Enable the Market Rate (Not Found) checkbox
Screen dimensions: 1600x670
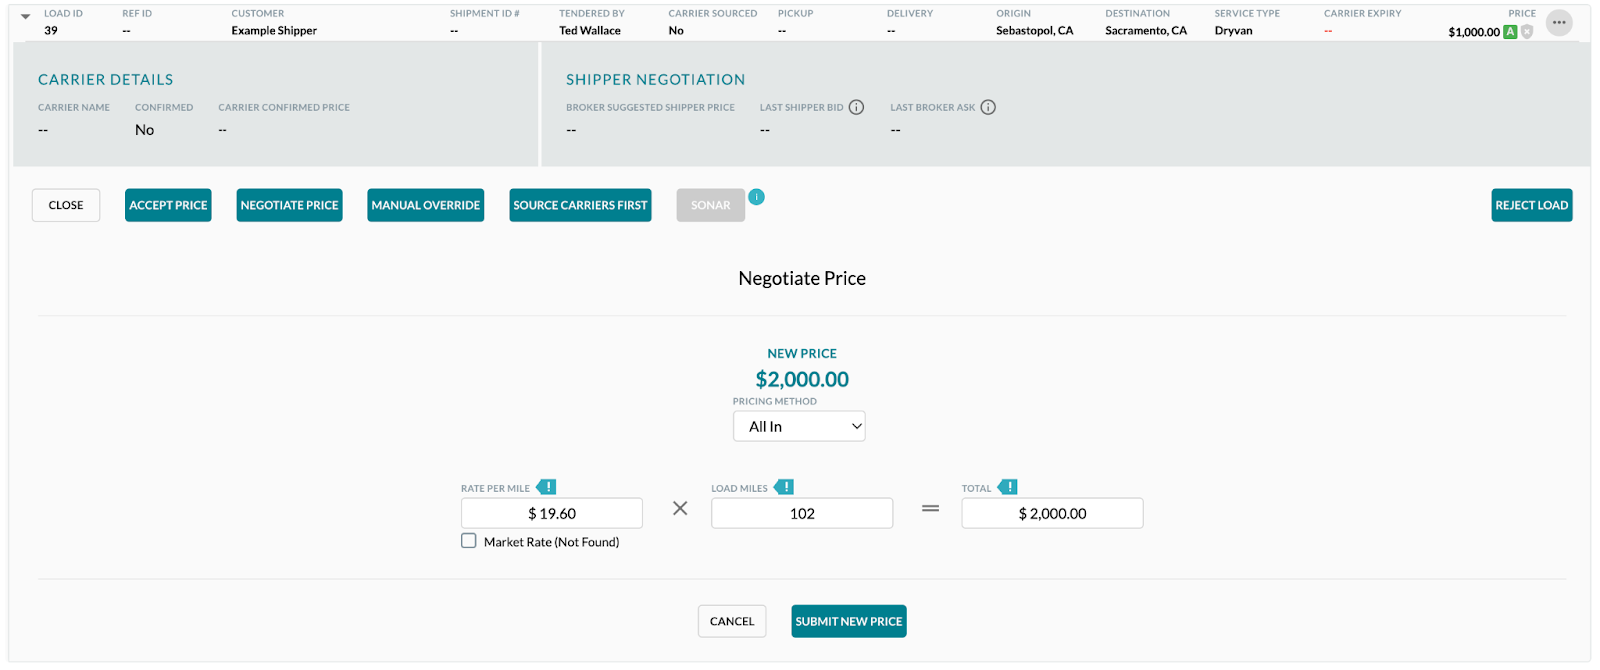click(468, 541)
